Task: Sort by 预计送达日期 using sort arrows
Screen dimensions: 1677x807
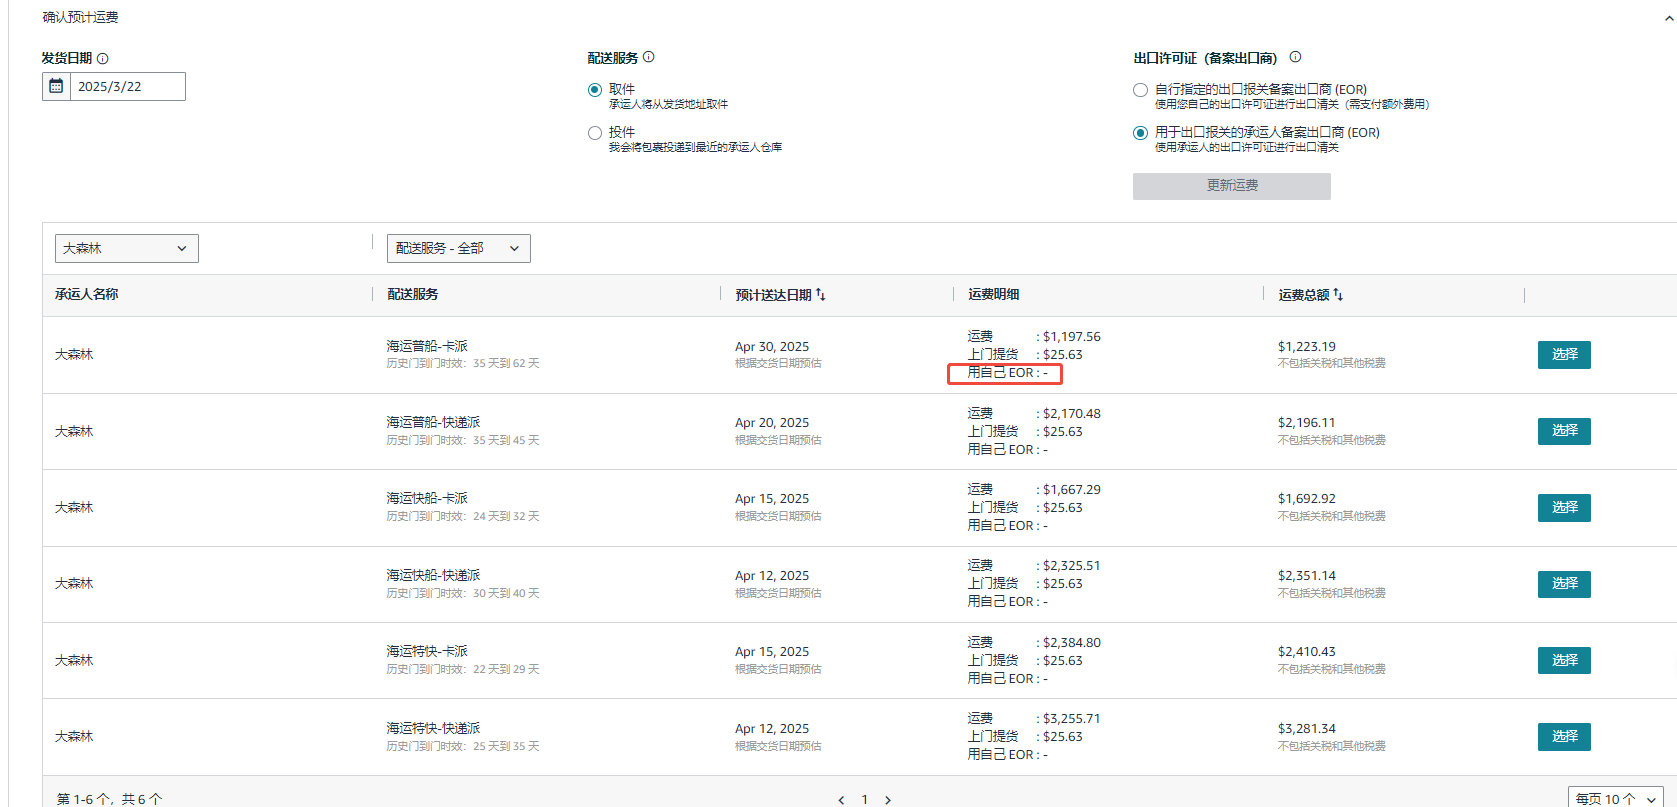Action: (821, 294)
